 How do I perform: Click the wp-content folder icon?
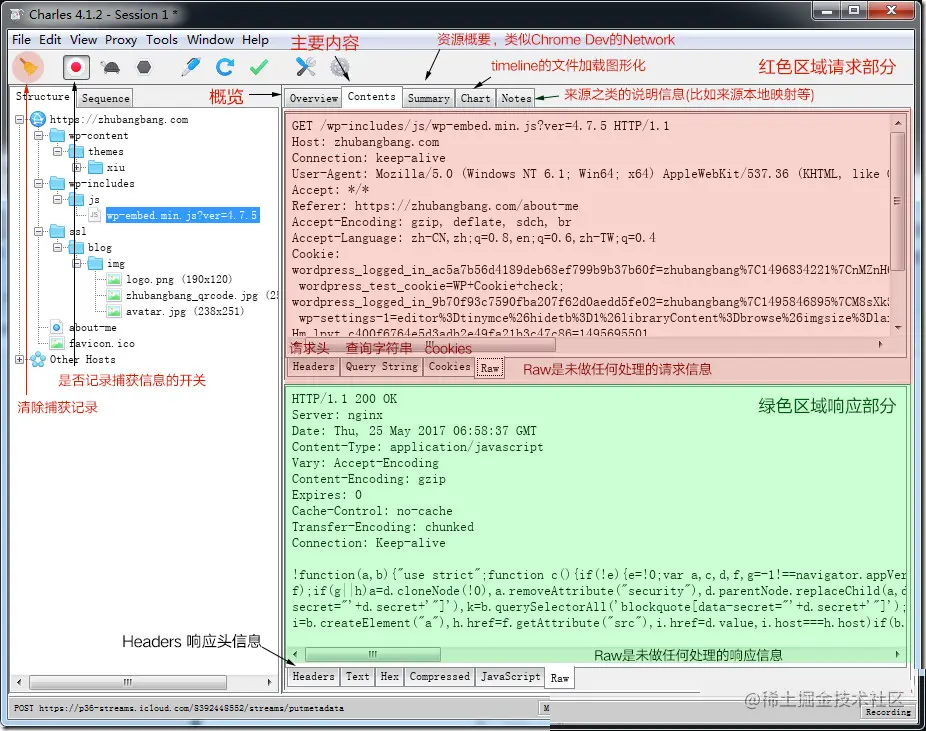57,135
